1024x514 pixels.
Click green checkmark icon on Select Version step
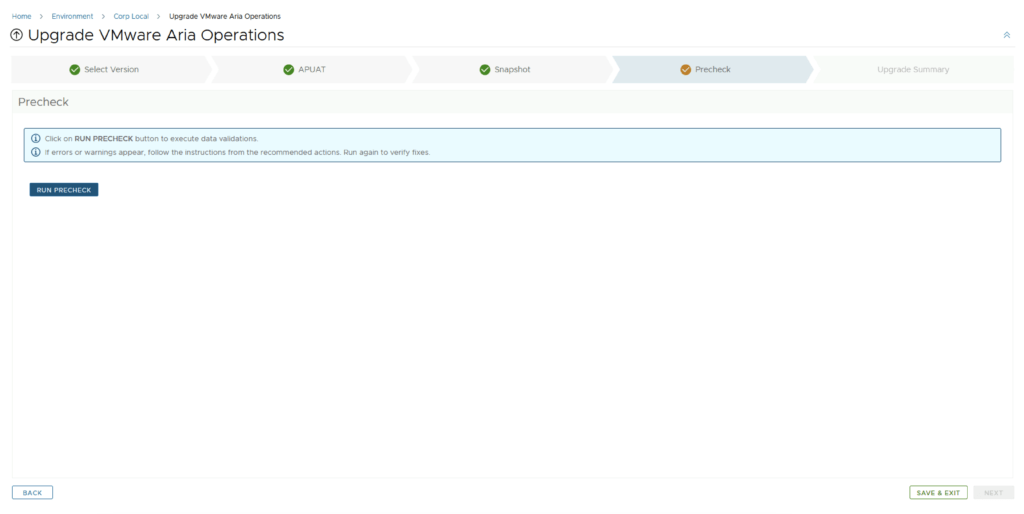pyautogui.click(x=74, y=70)
